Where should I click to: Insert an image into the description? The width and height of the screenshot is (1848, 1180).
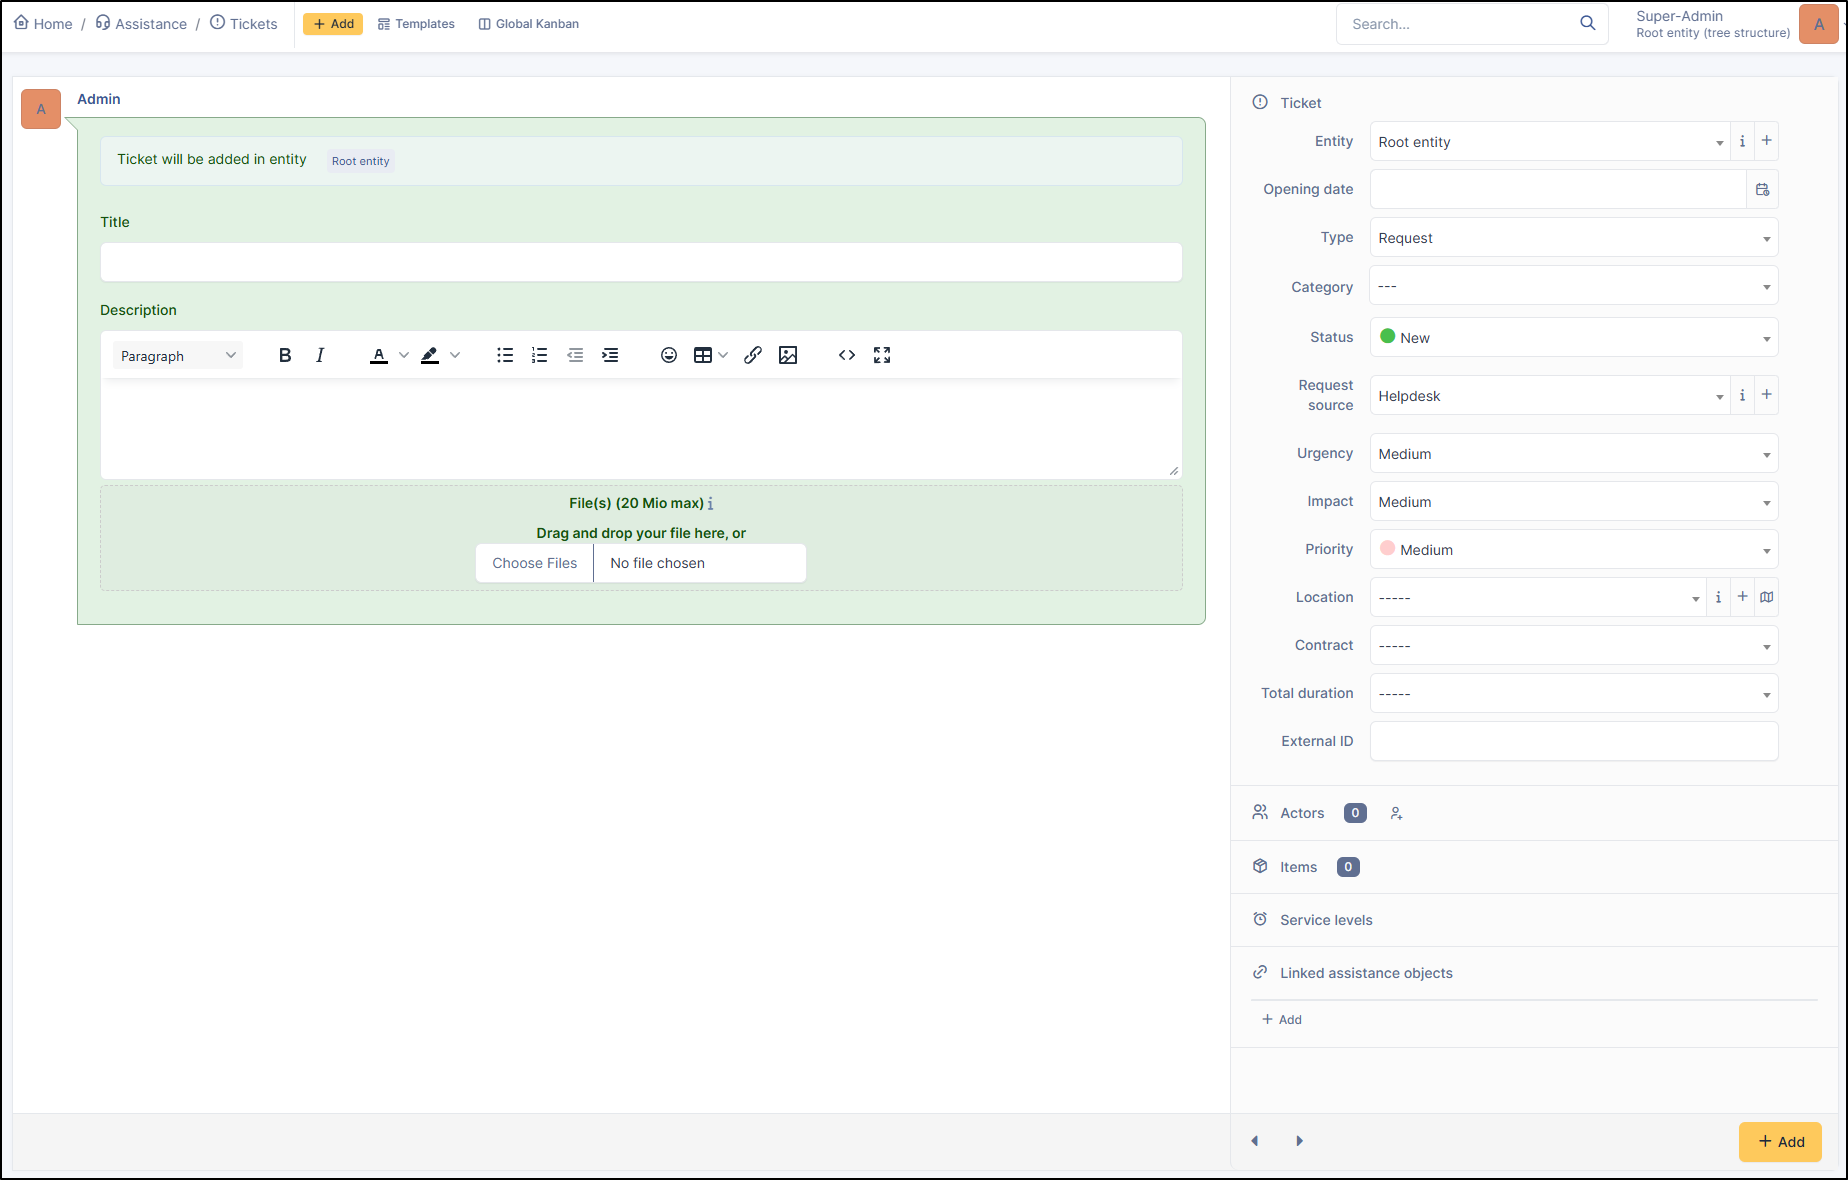tap(788, 355)
